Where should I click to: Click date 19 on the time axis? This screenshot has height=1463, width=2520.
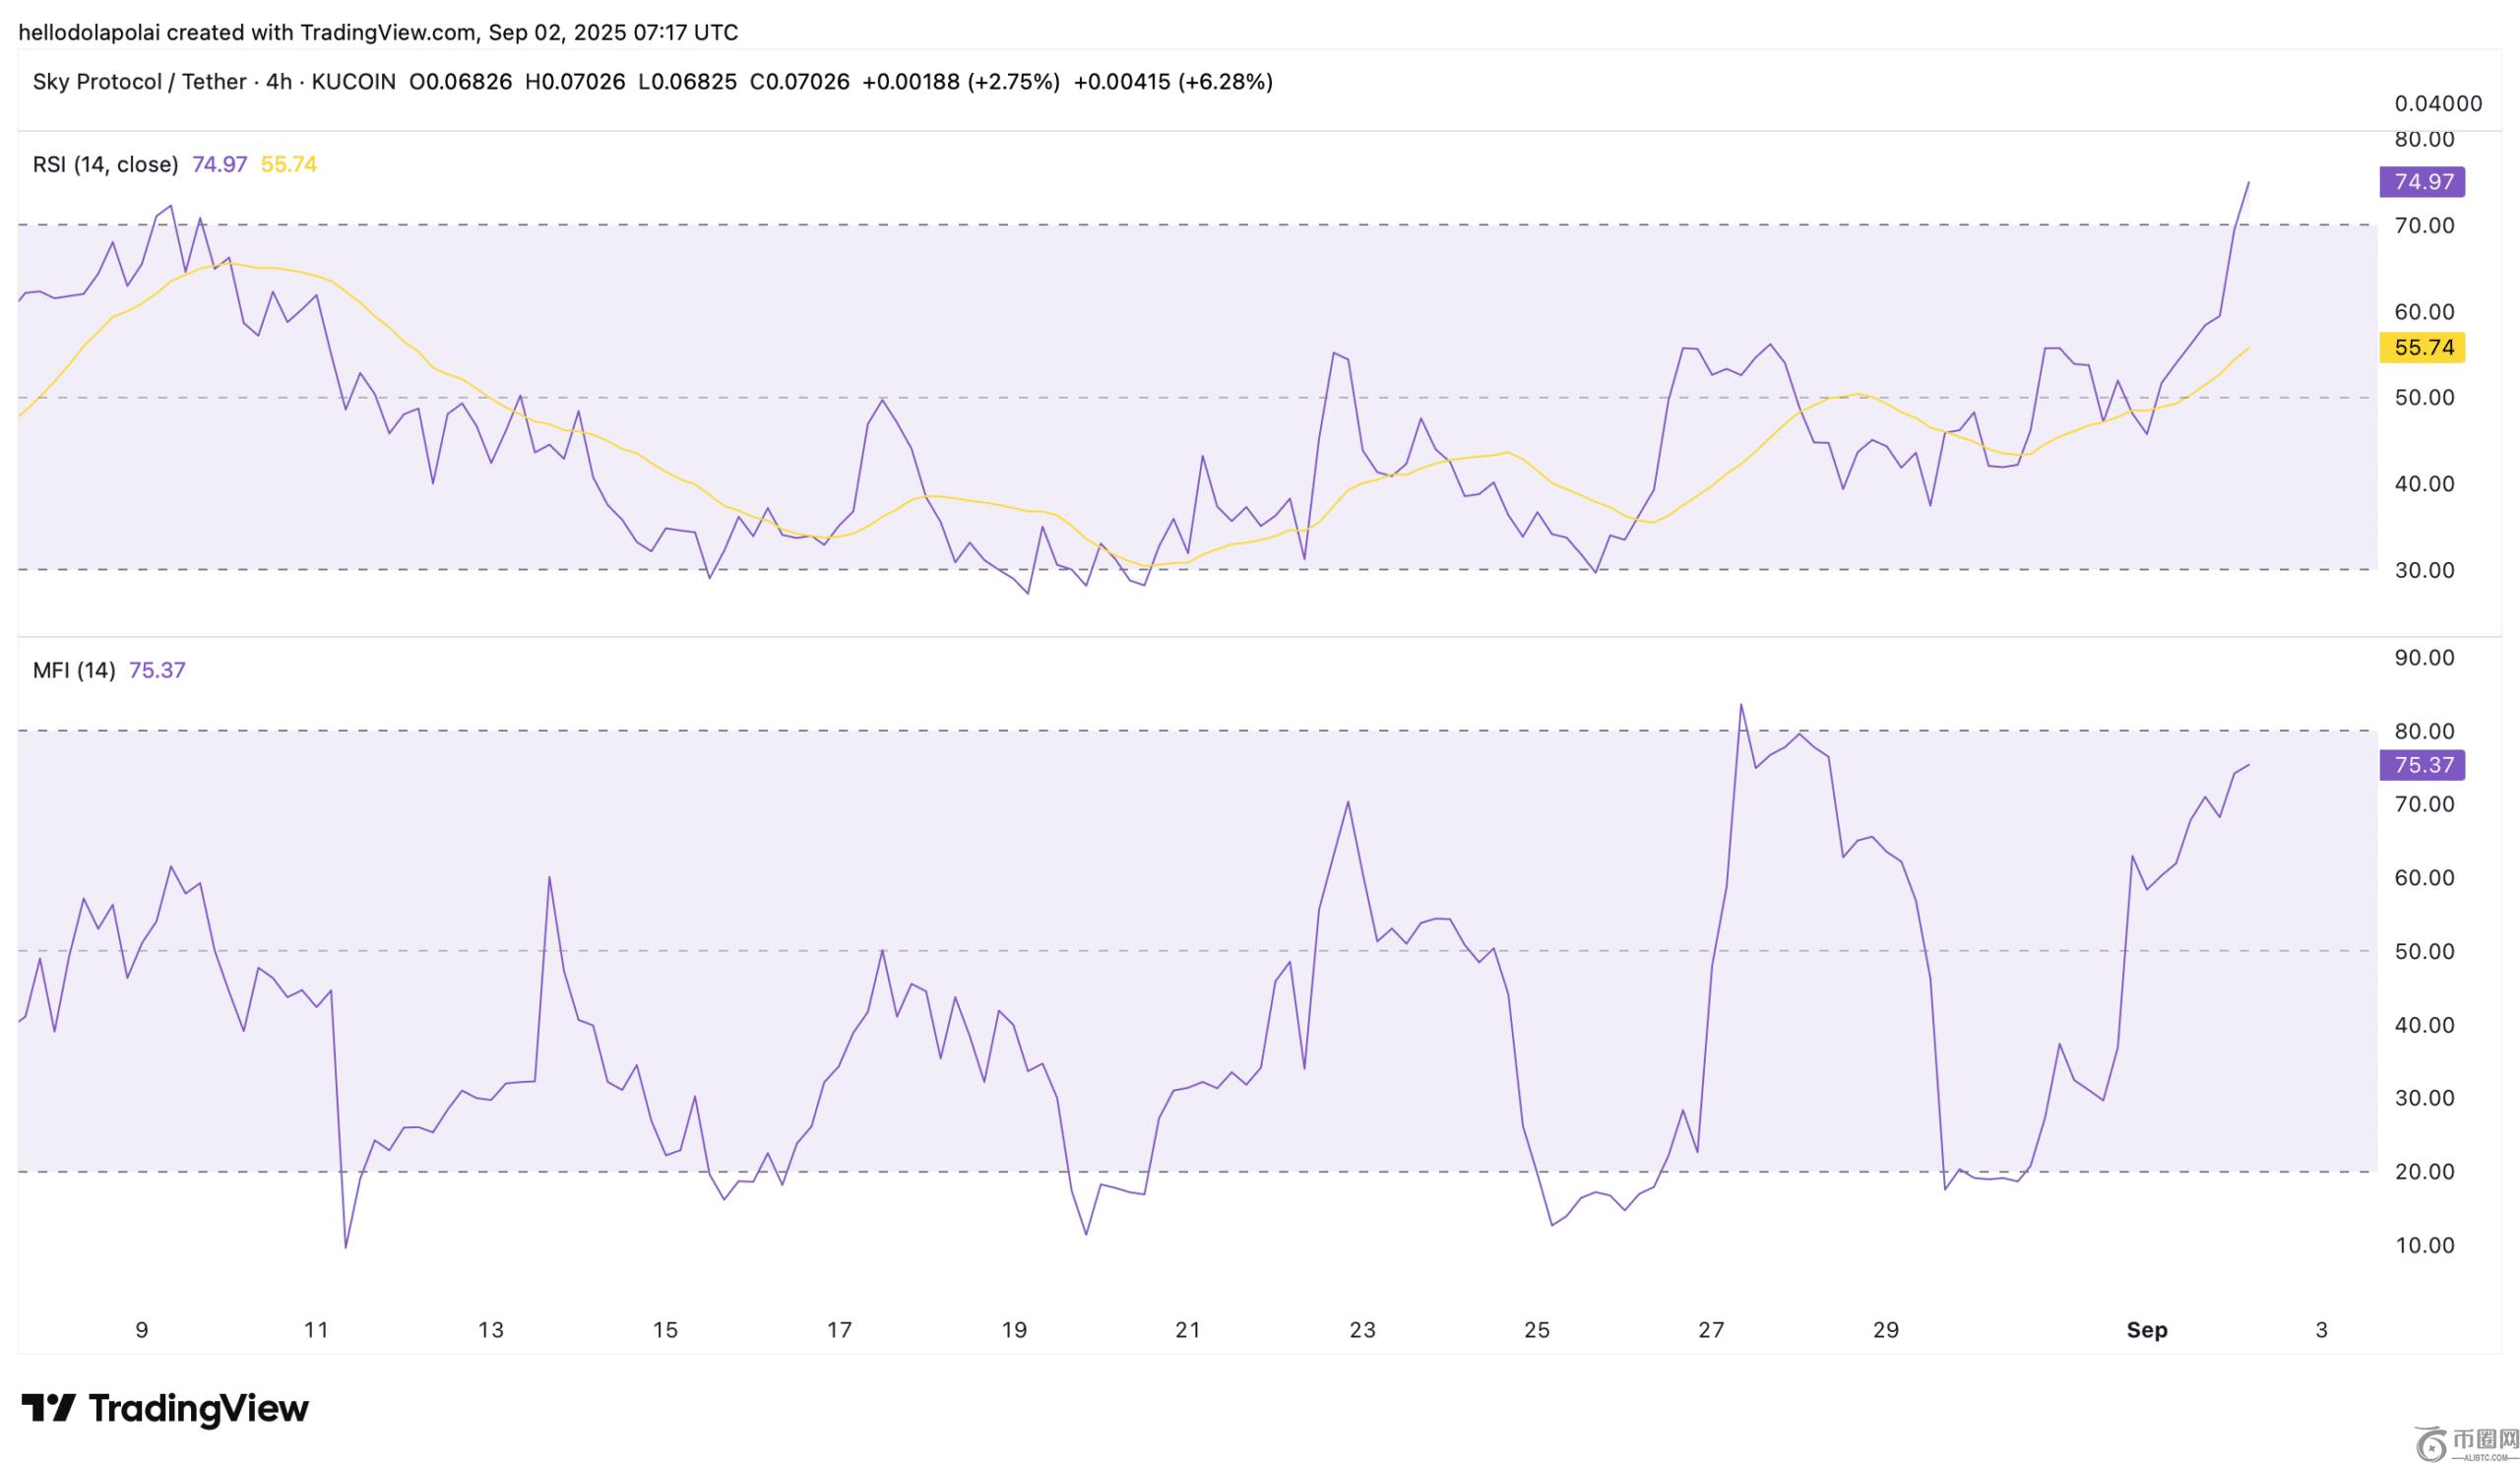coord(1014,1330)
